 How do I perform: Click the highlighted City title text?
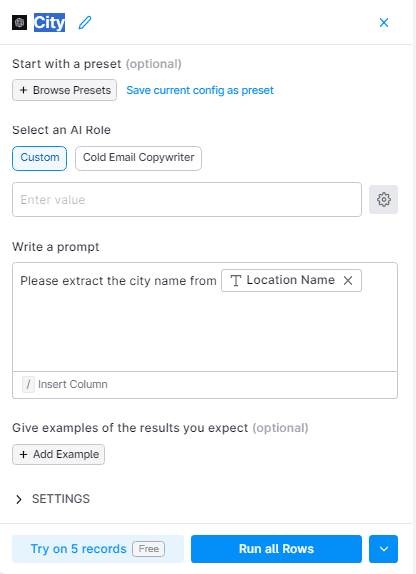click(49, 23)
